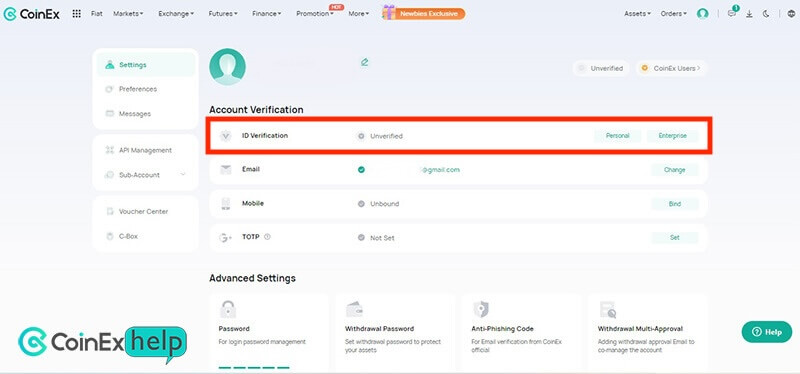This screenshot has width=800, height=374.
Task: Click the API Management sidebar icon
Action: click(x=109, y=150)
